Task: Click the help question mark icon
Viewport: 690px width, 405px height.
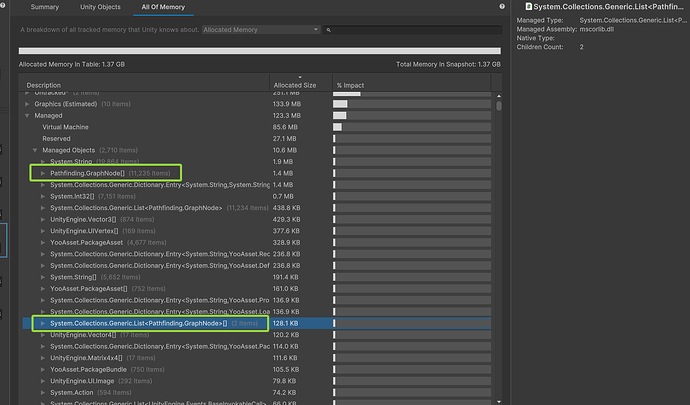Action: pyautogui.click(x=502, y=6)
